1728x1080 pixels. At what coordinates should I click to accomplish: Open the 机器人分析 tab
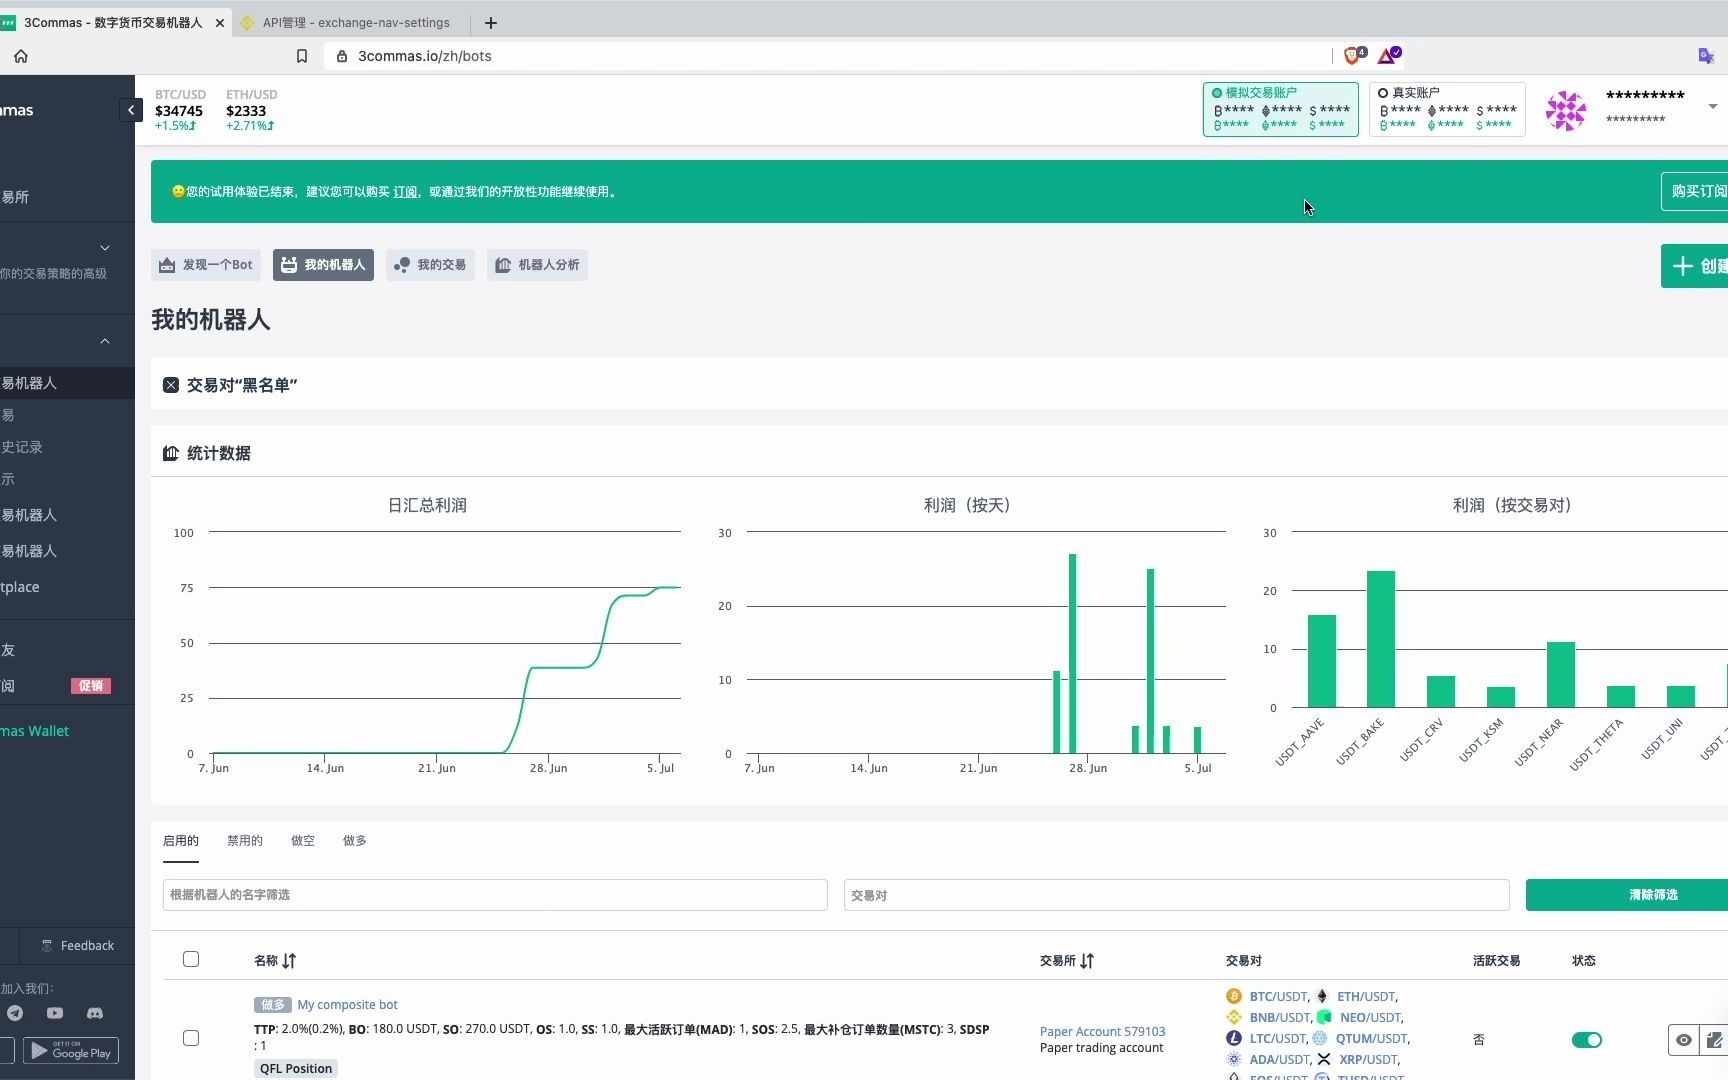(537, 265)
